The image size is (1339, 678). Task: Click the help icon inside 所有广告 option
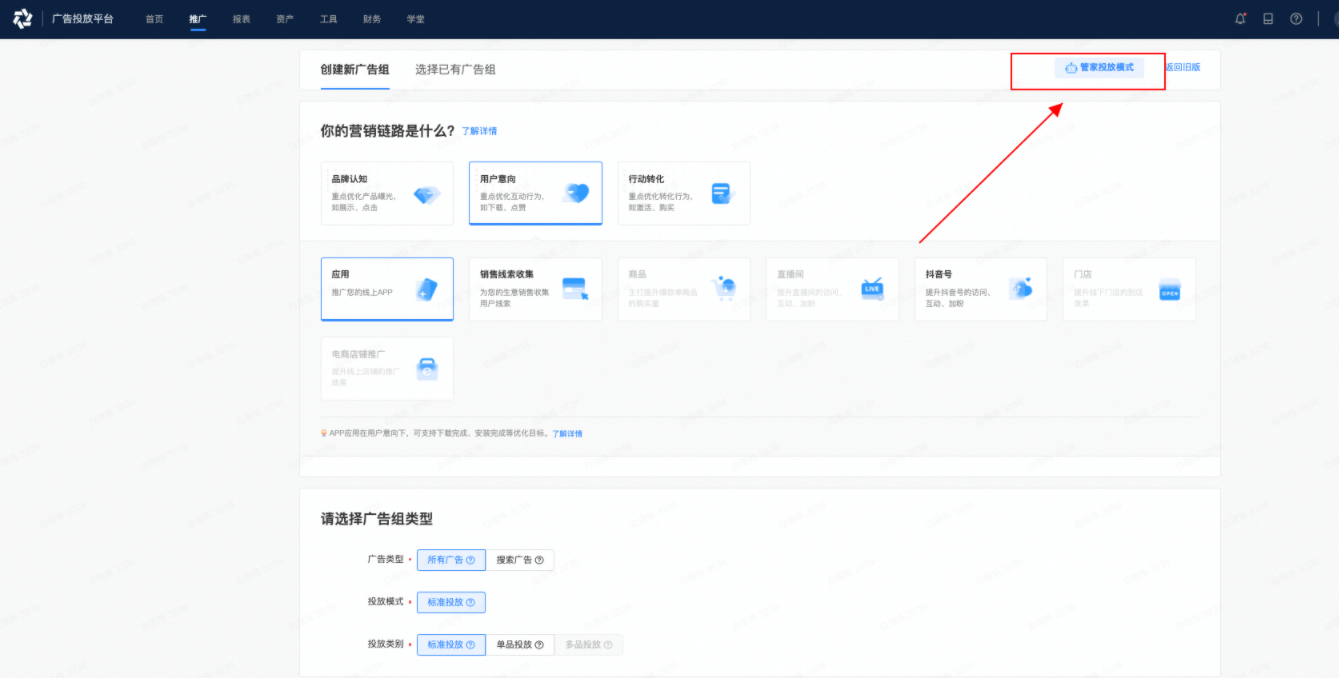pos(470,560)
